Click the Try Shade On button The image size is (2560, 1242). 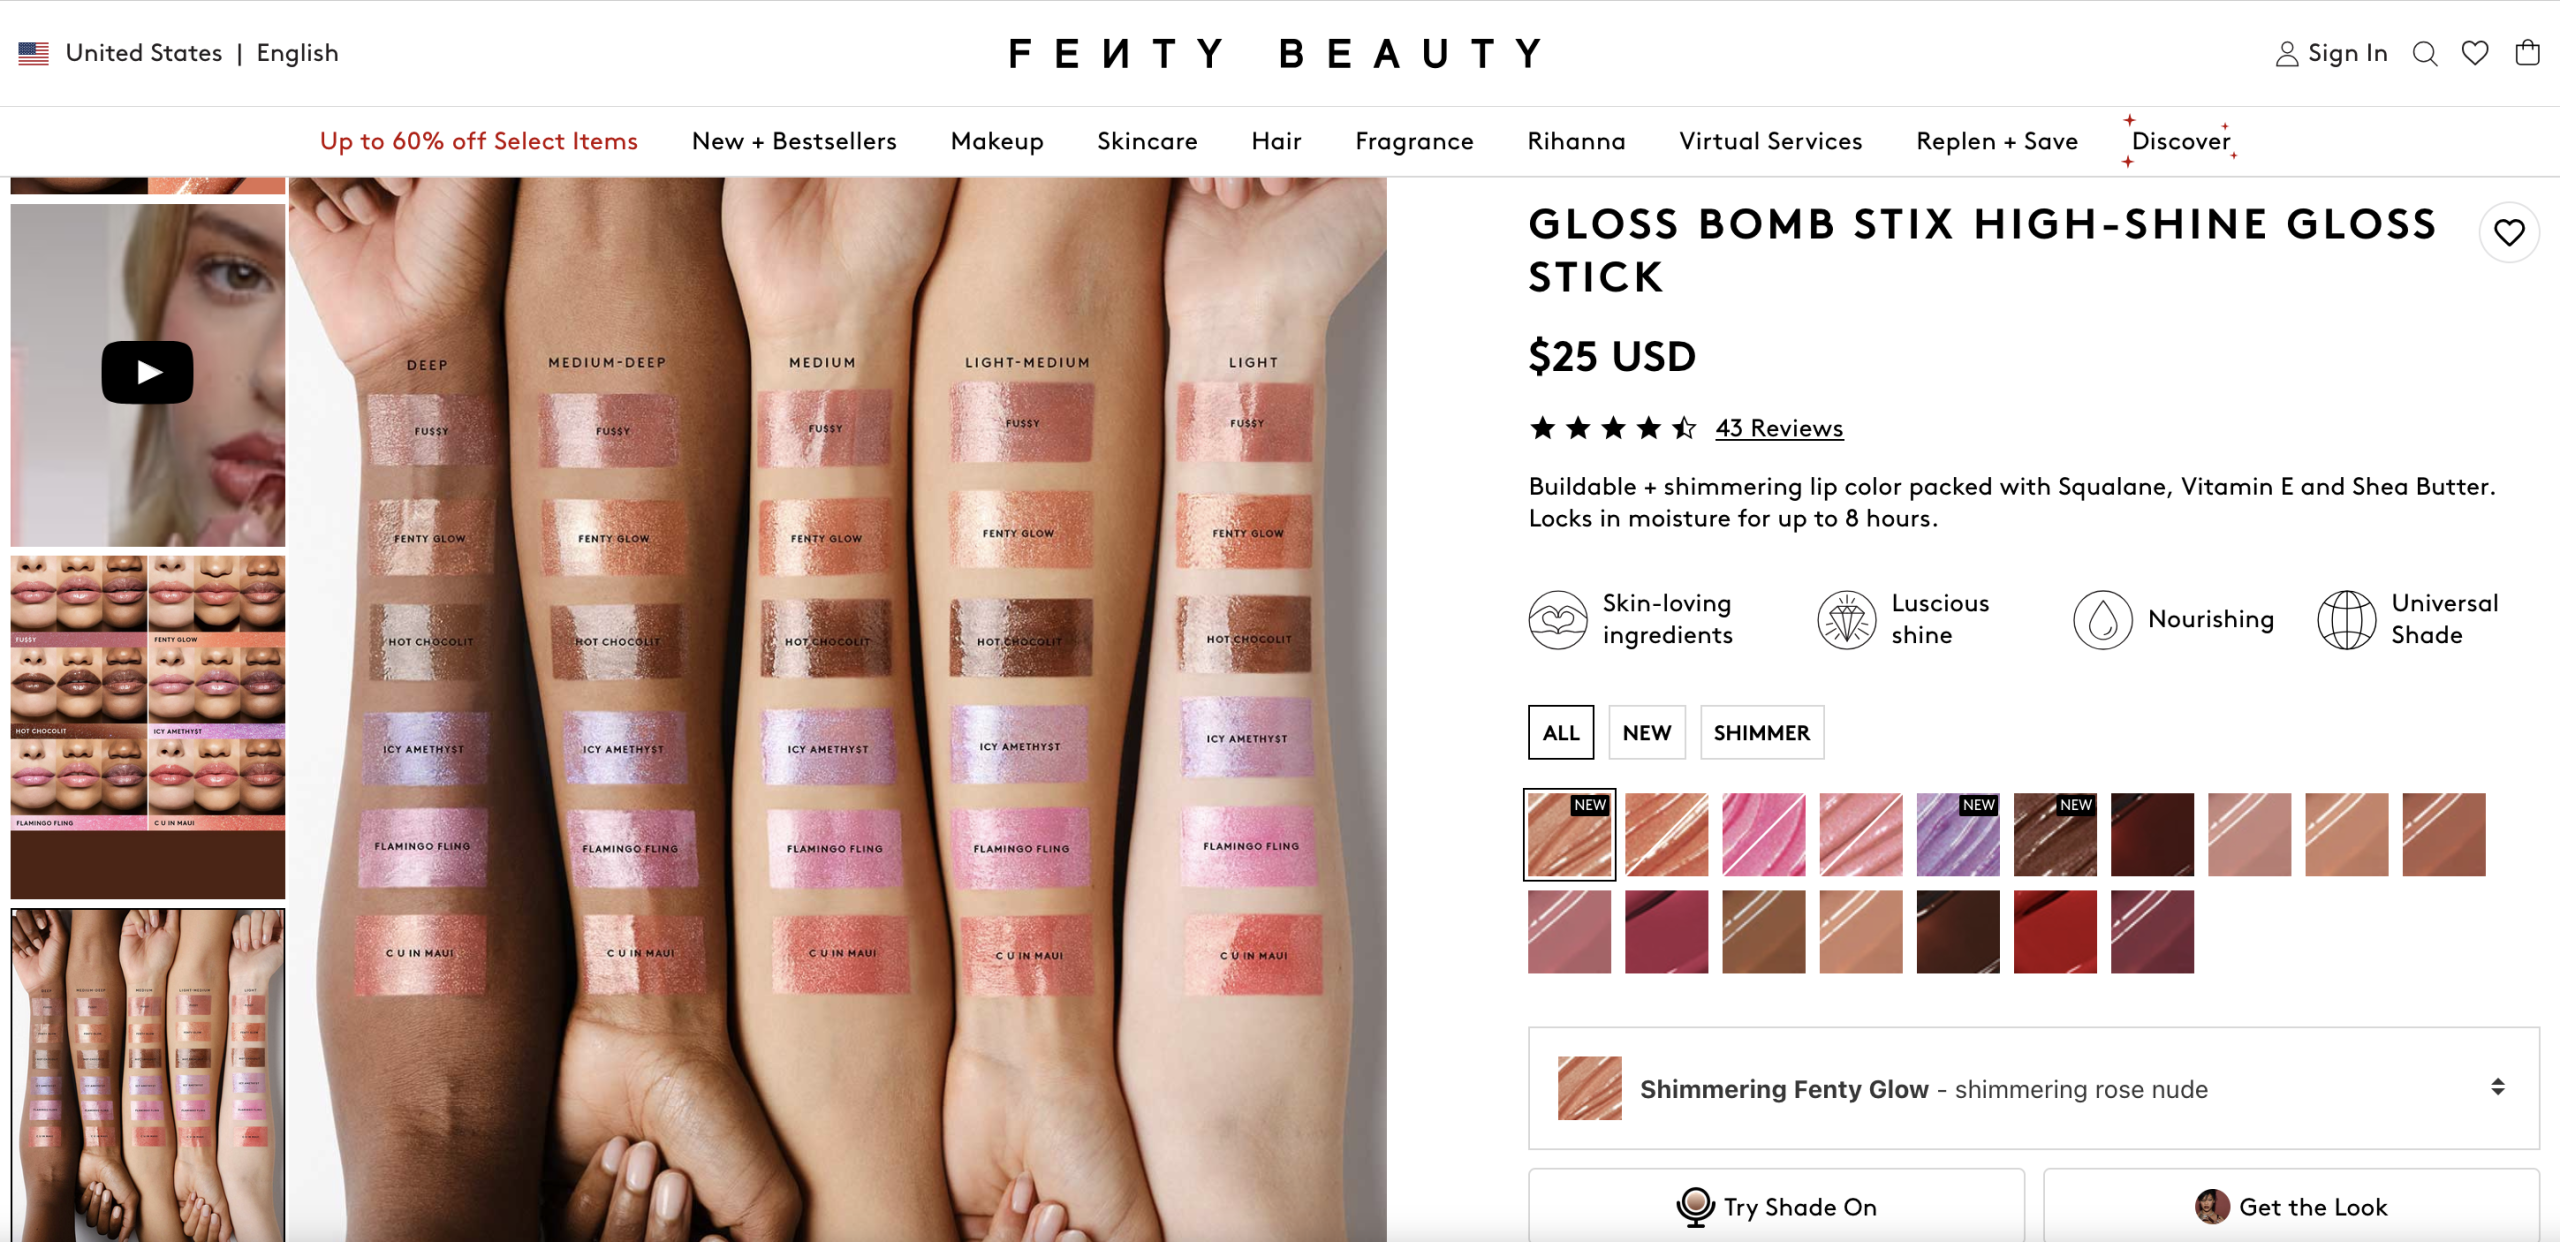tap(1776, 1207)
